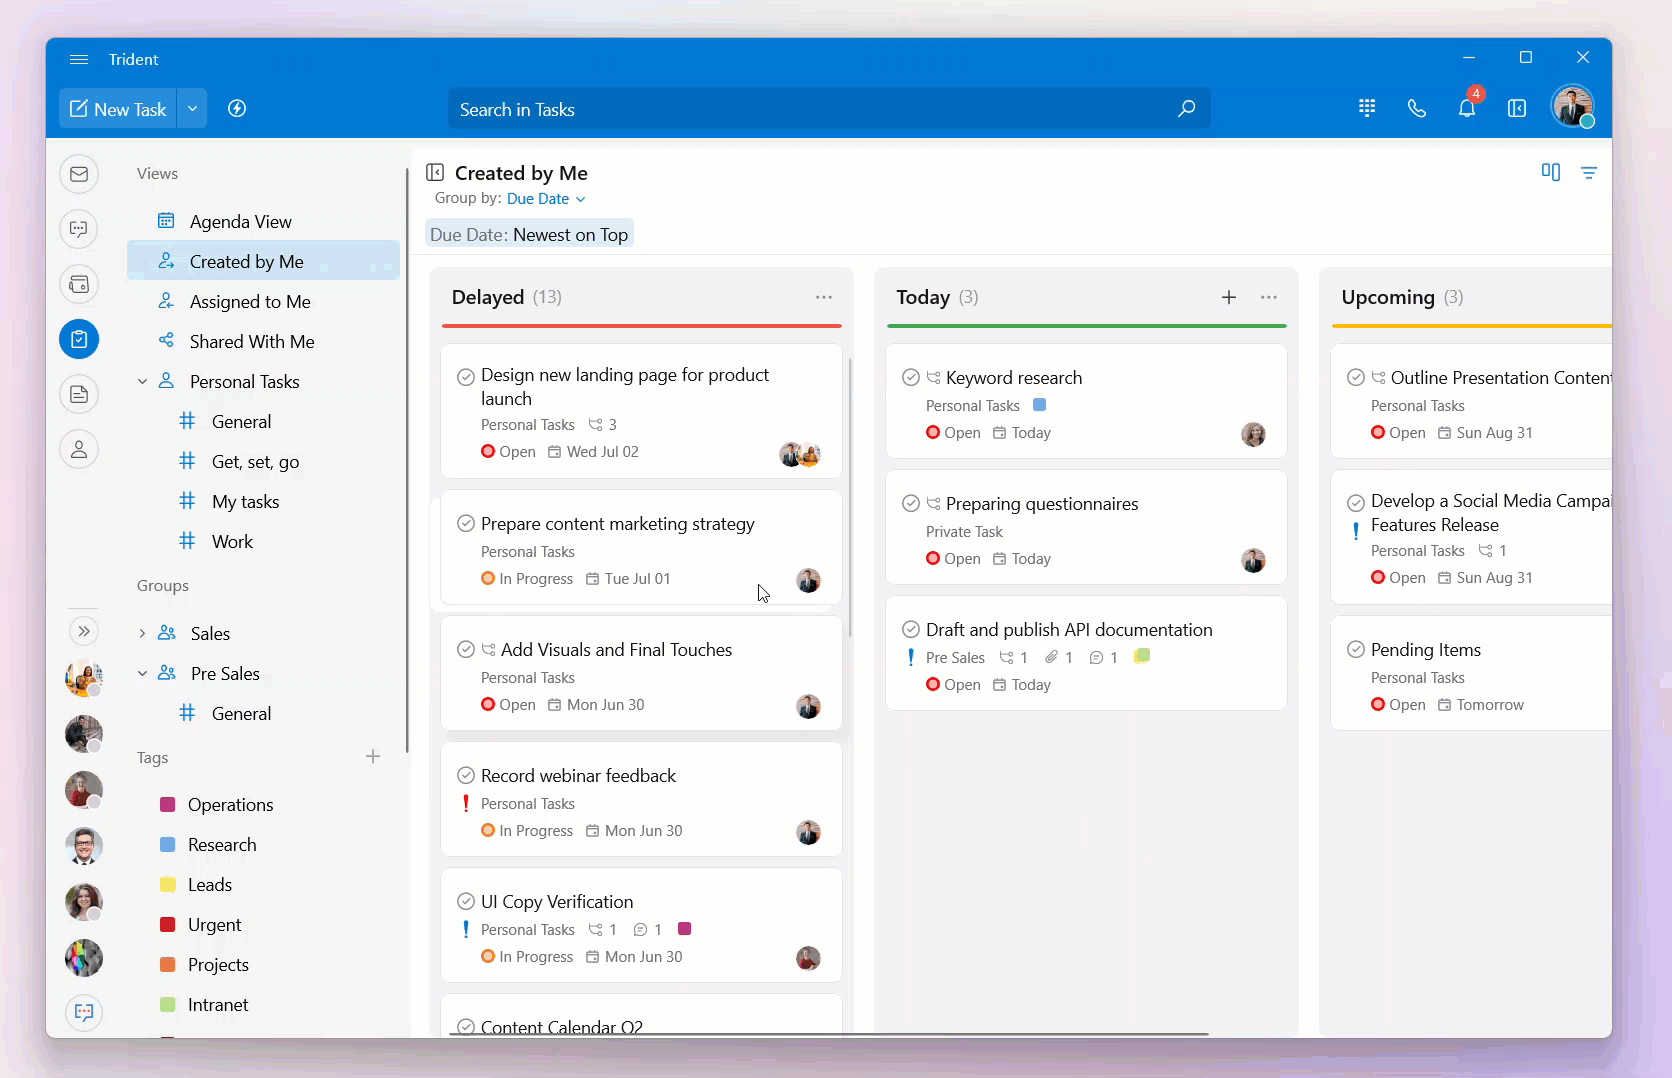Collapse the views sidebar panel icon

[x=435, y=173]
